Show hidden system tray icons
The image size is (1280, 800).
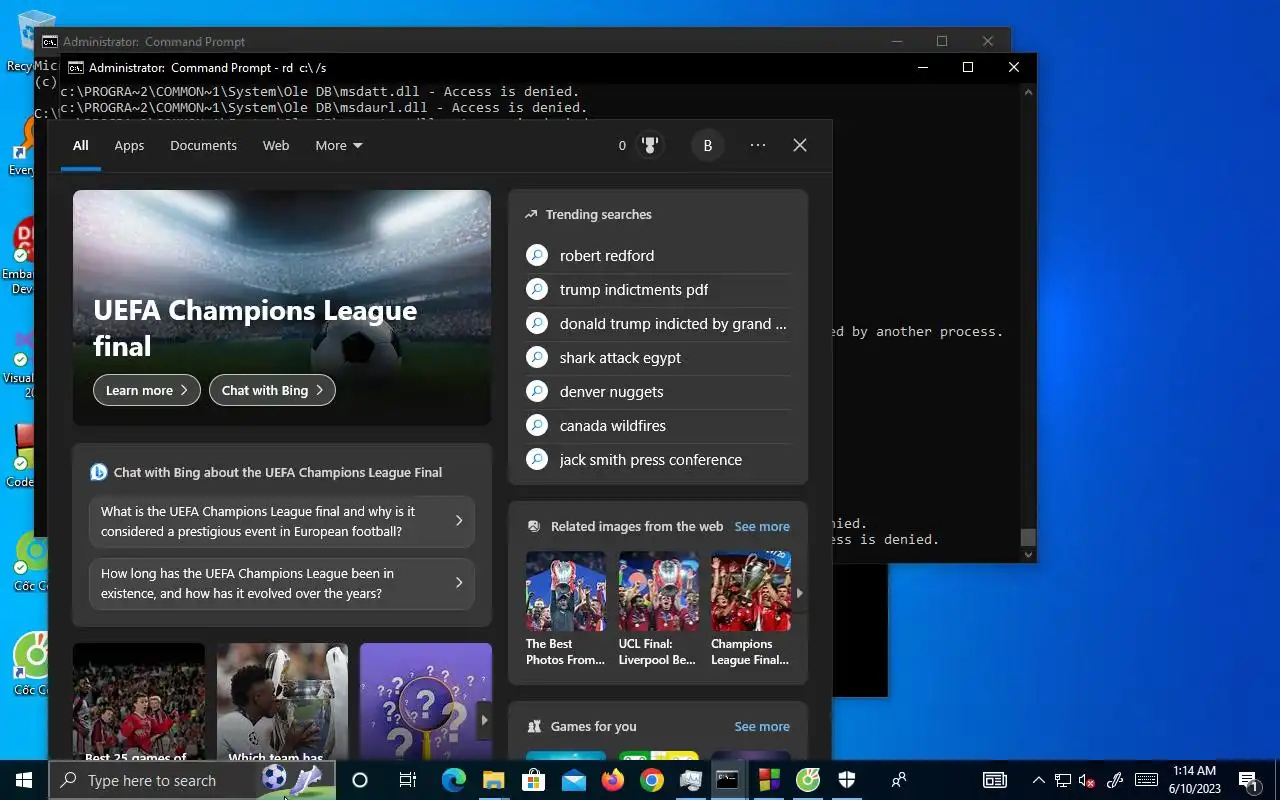point(1038,780)
